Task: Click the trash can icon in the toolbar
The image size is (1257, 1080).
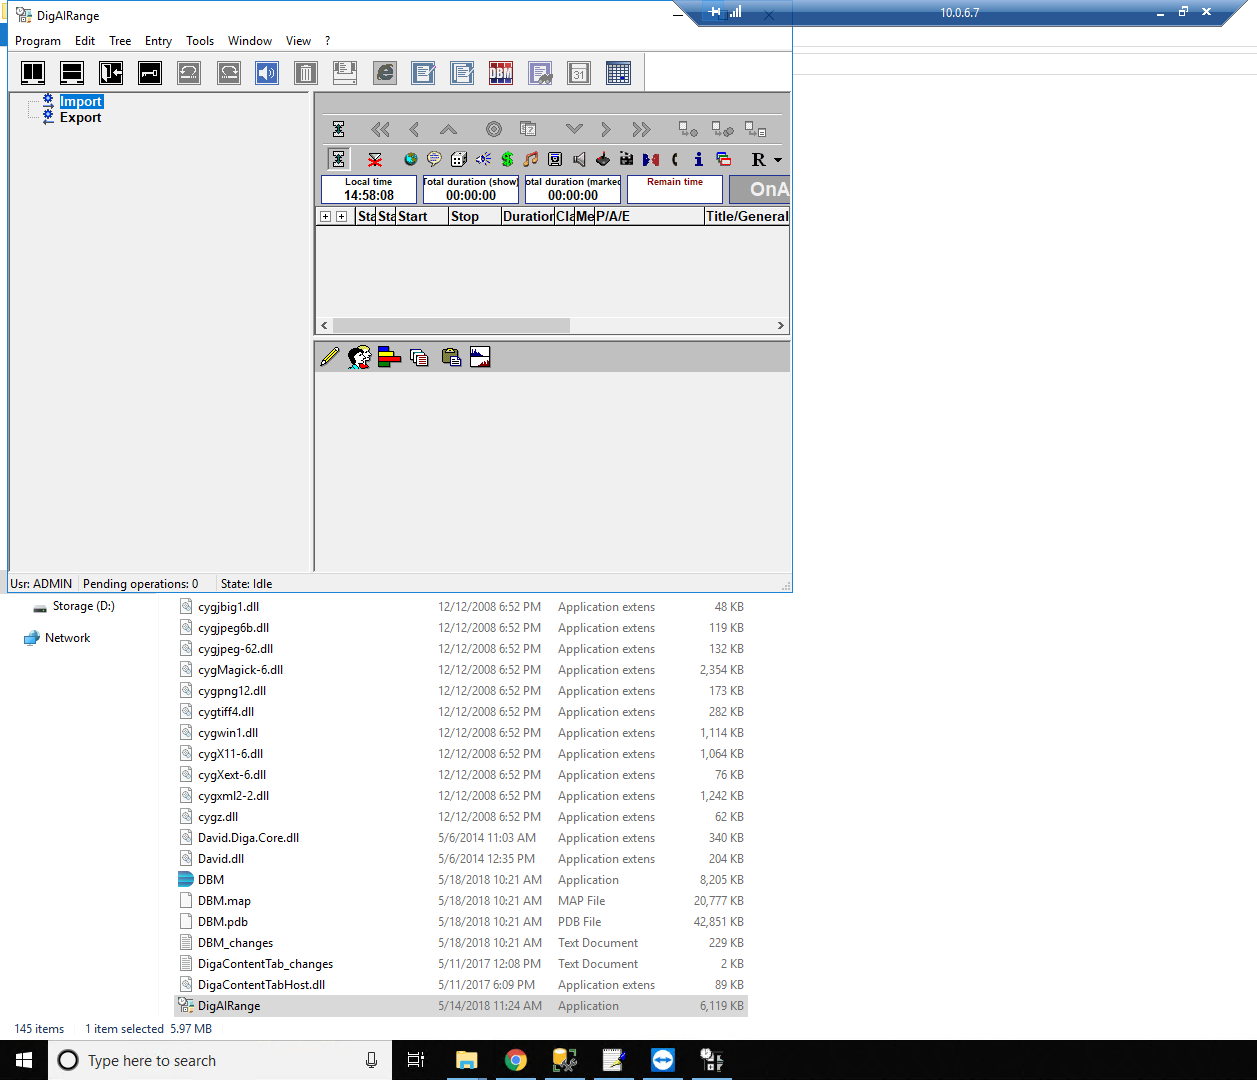Action: (x=306, y=73)
